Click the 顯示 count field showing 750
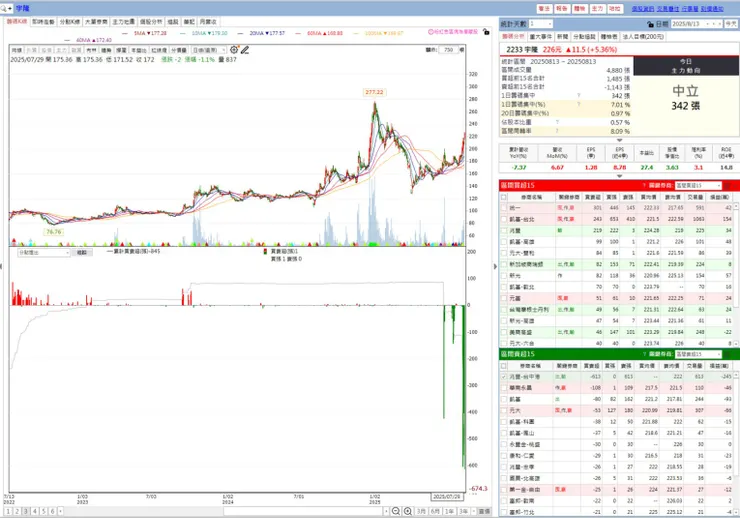Image resolution: width=740 pixels, height=518 pixels. tap(448, 50)
